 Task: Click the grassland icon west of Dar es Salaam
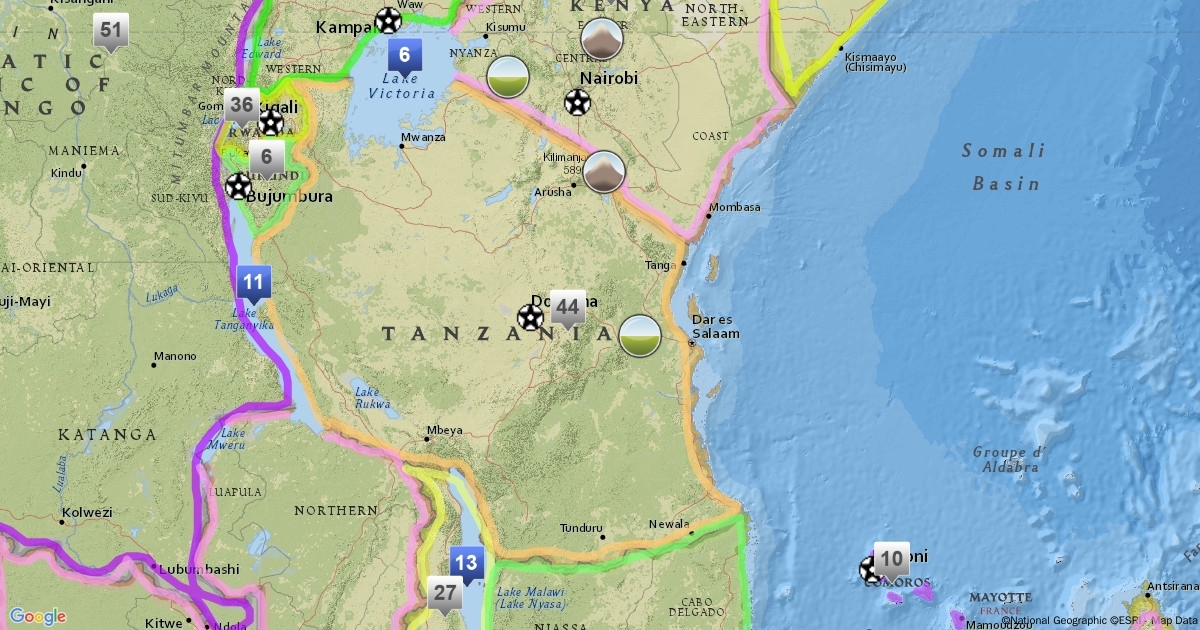[640, 336]
